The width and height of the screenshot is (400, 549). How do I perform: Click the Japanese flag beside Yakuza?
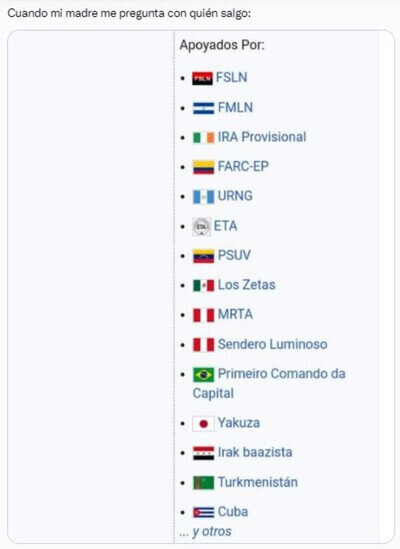203,424
